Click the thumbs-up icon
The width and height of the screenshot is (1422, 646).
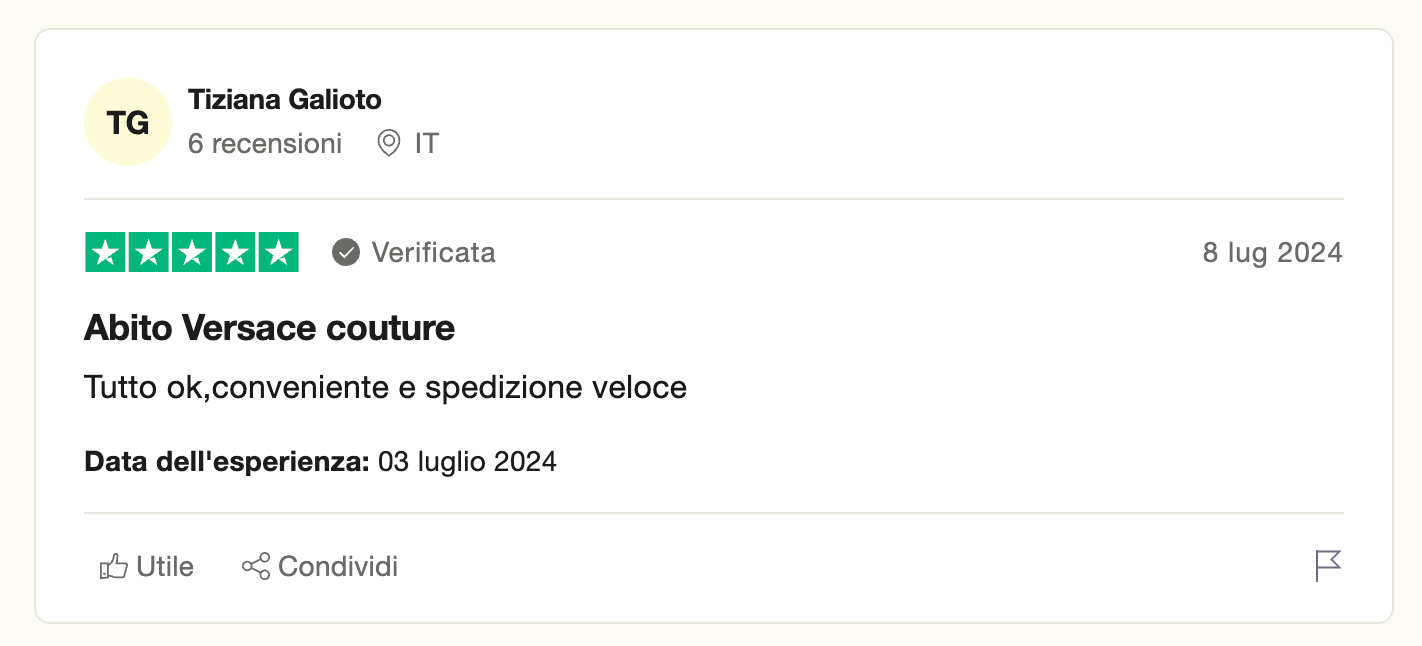(x=114, y=567)
